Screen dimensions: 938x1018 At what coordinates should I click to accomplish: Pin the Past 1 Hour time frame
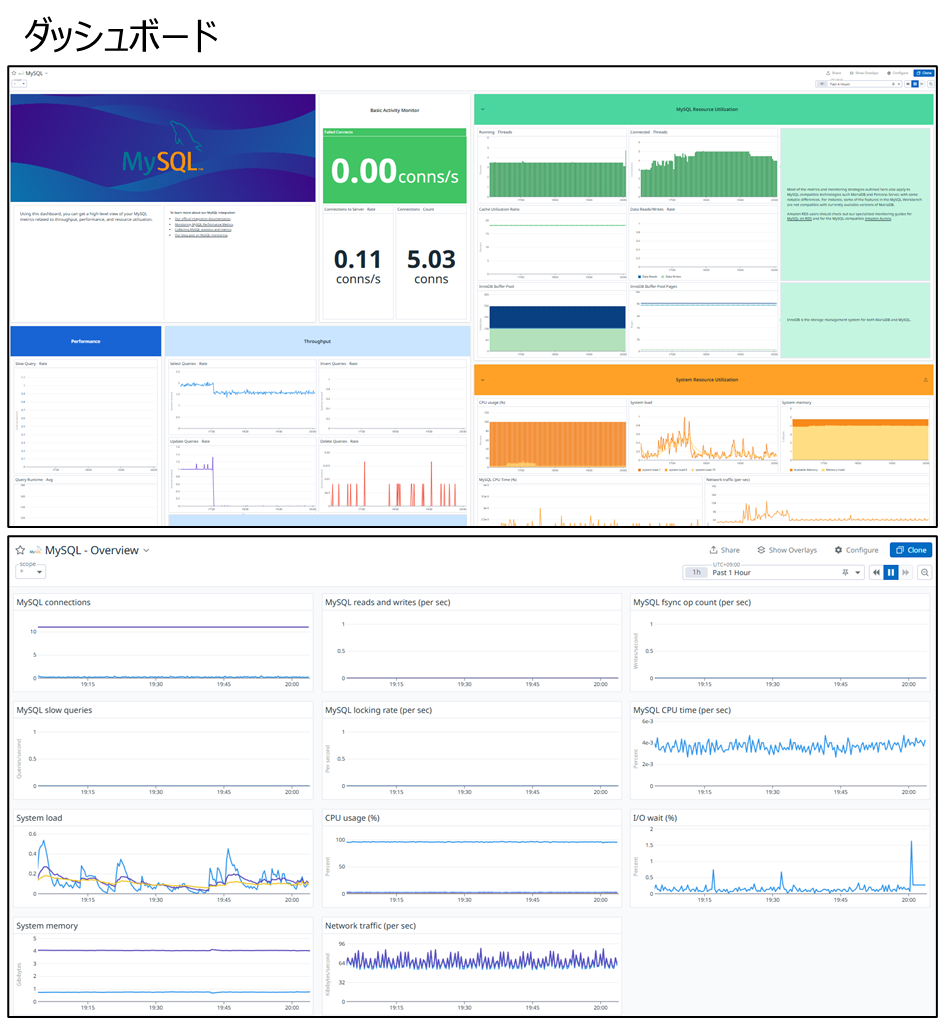[845, 572]
